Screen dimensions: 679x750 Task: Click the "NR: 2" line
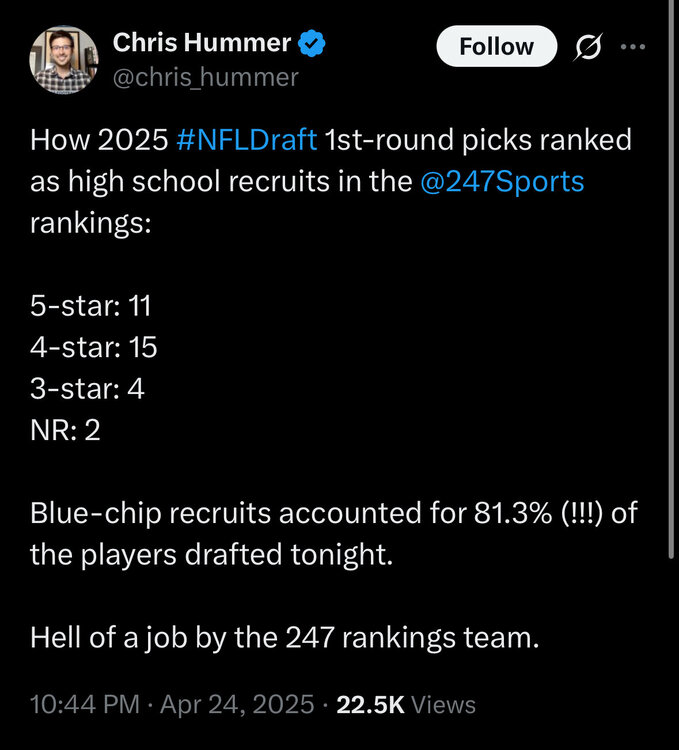(x=65, y=430)
